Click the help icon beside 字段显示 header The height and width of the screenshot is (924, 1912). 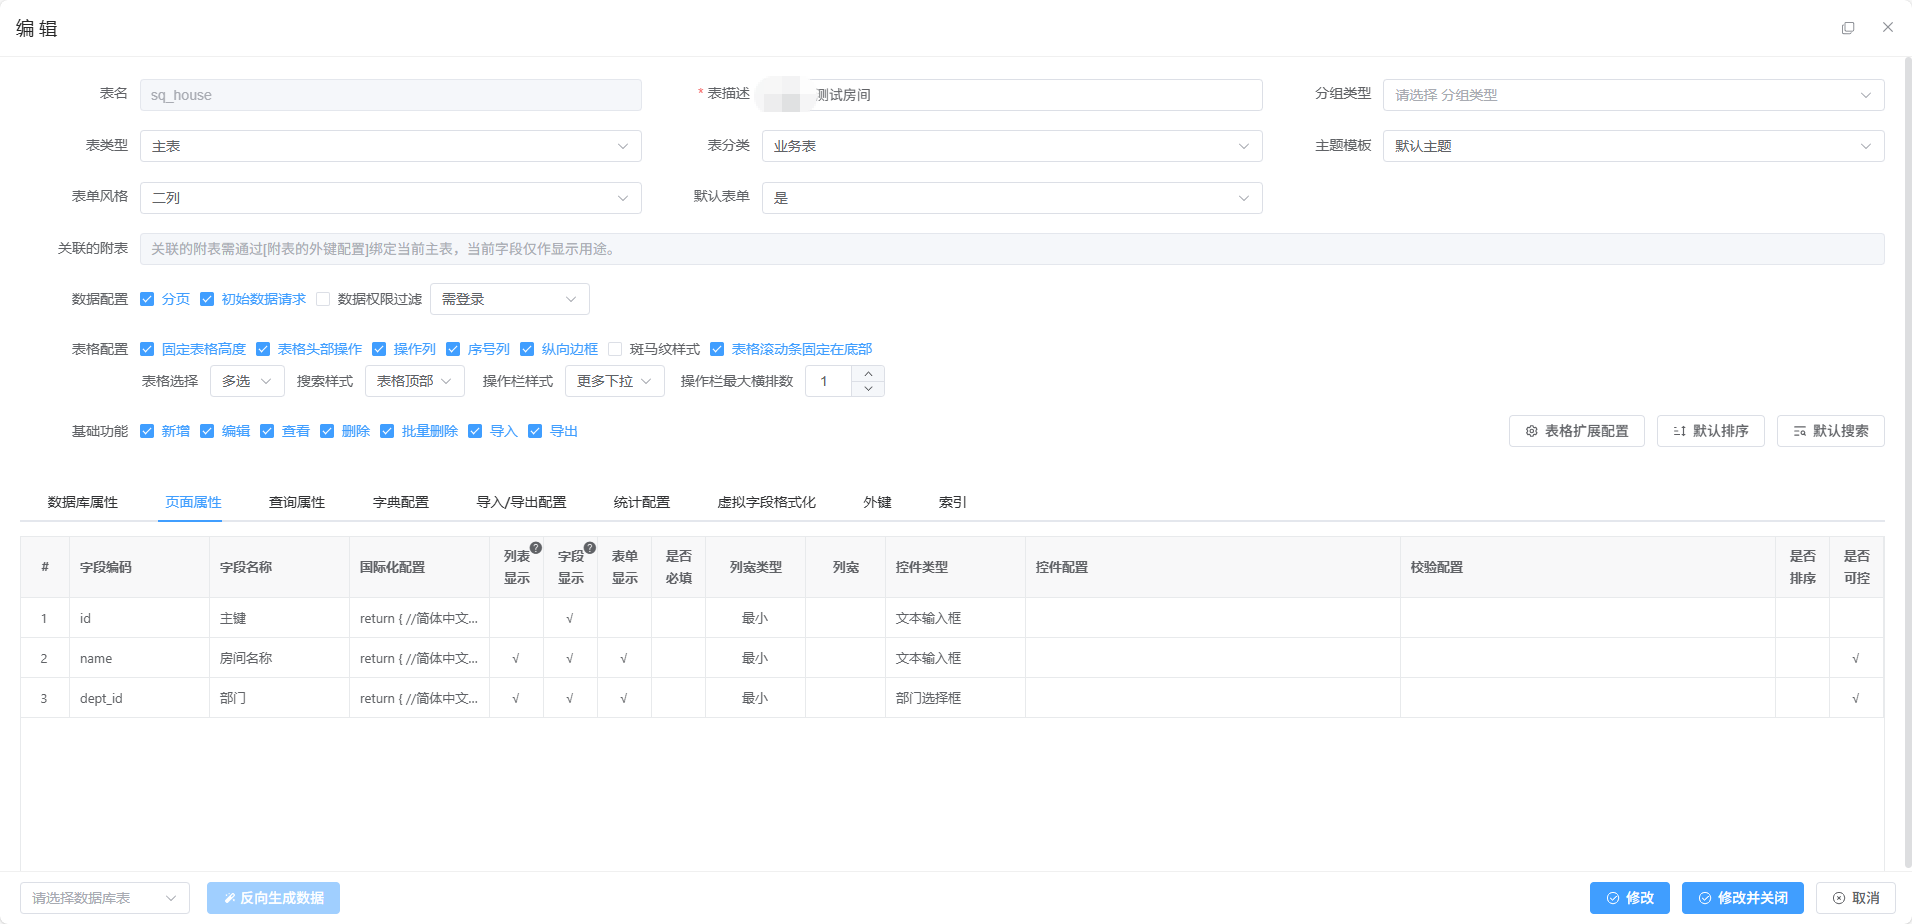click(590, 548)
